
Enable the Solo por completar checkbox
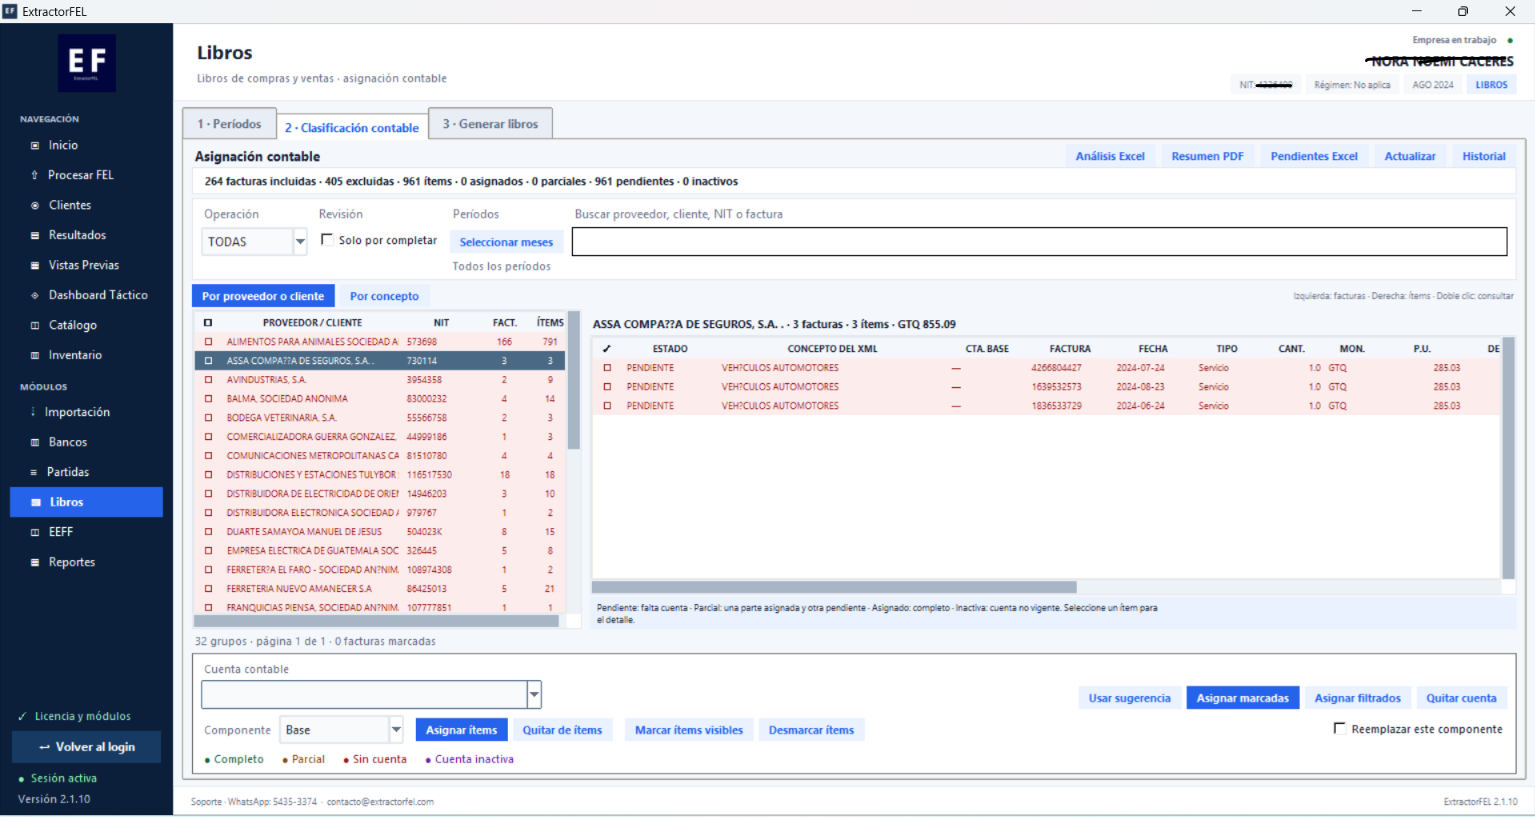click(327, 240)
